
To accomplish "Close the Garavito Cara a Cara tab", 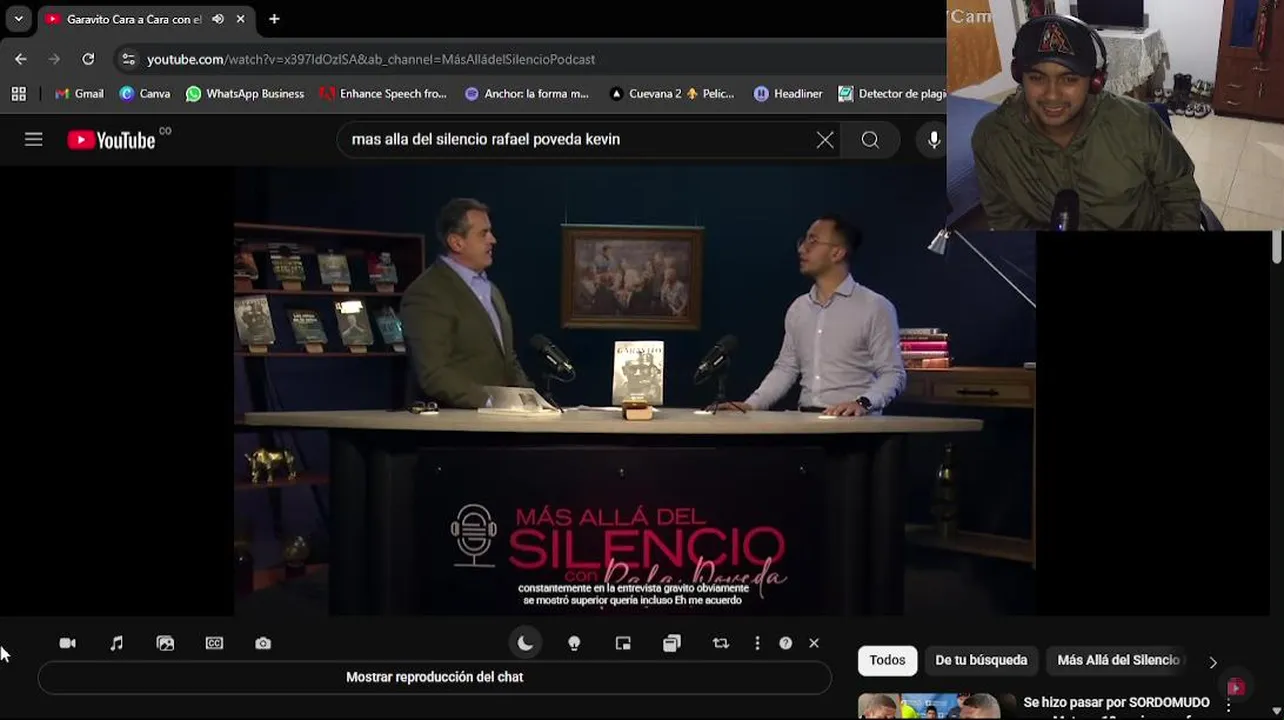I will click(241, 19).
